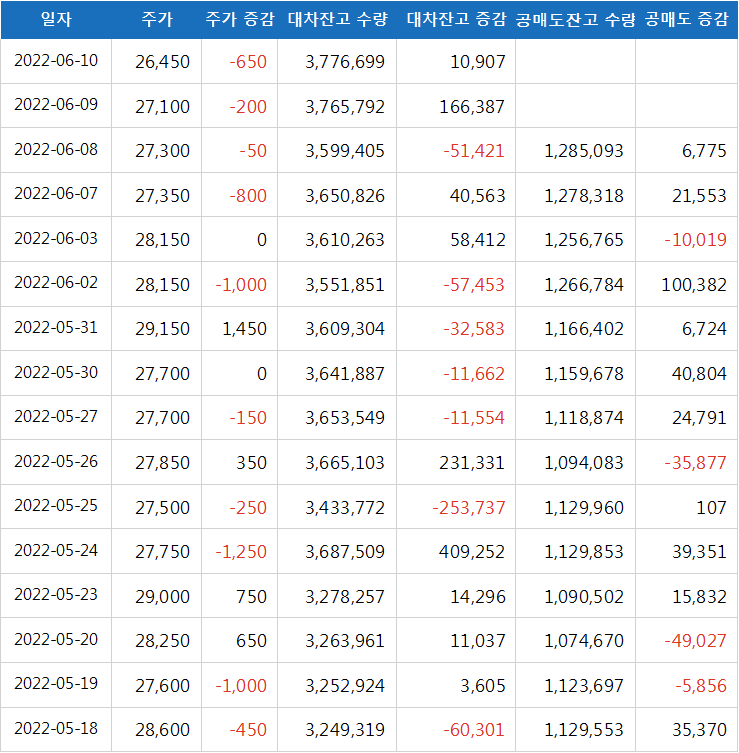Click price change value -1,250
739x753 pixels.
(241, 552)
